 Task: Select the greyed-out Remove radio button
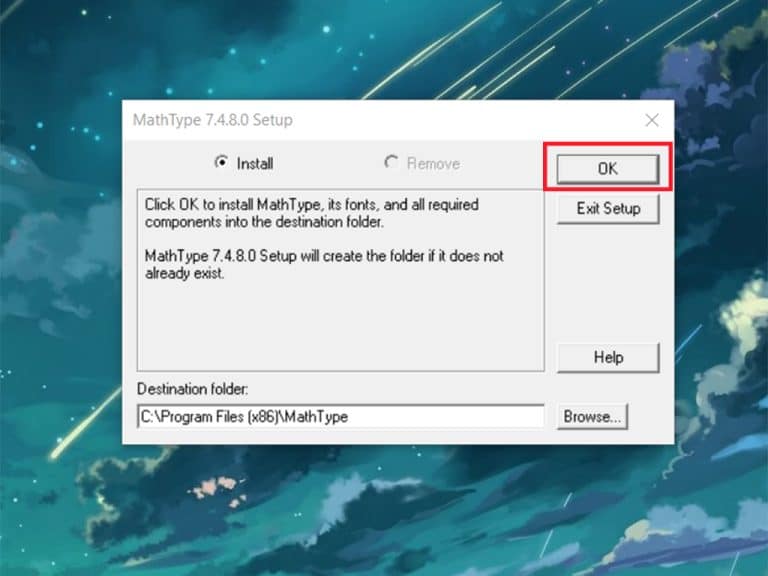pos(391,162)
